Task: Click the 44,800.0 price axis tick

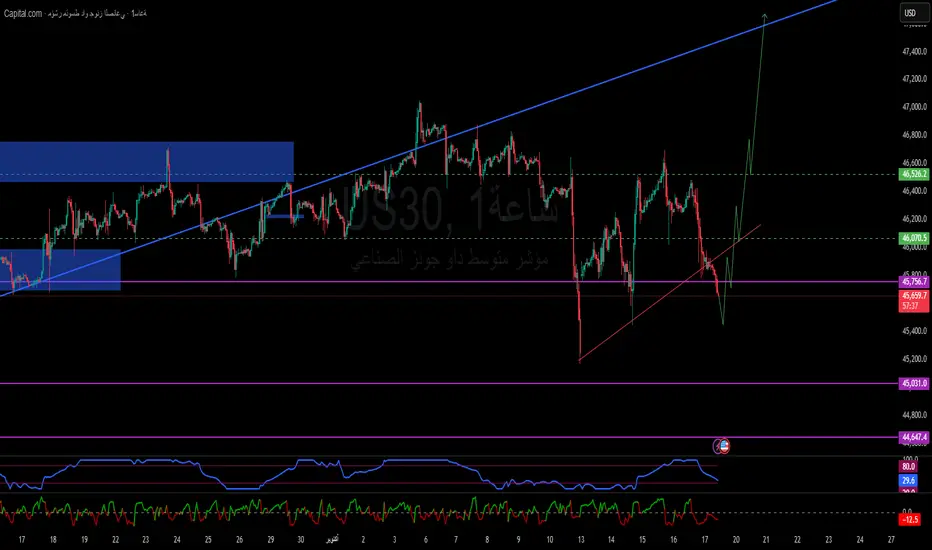Action: [914, 414]
